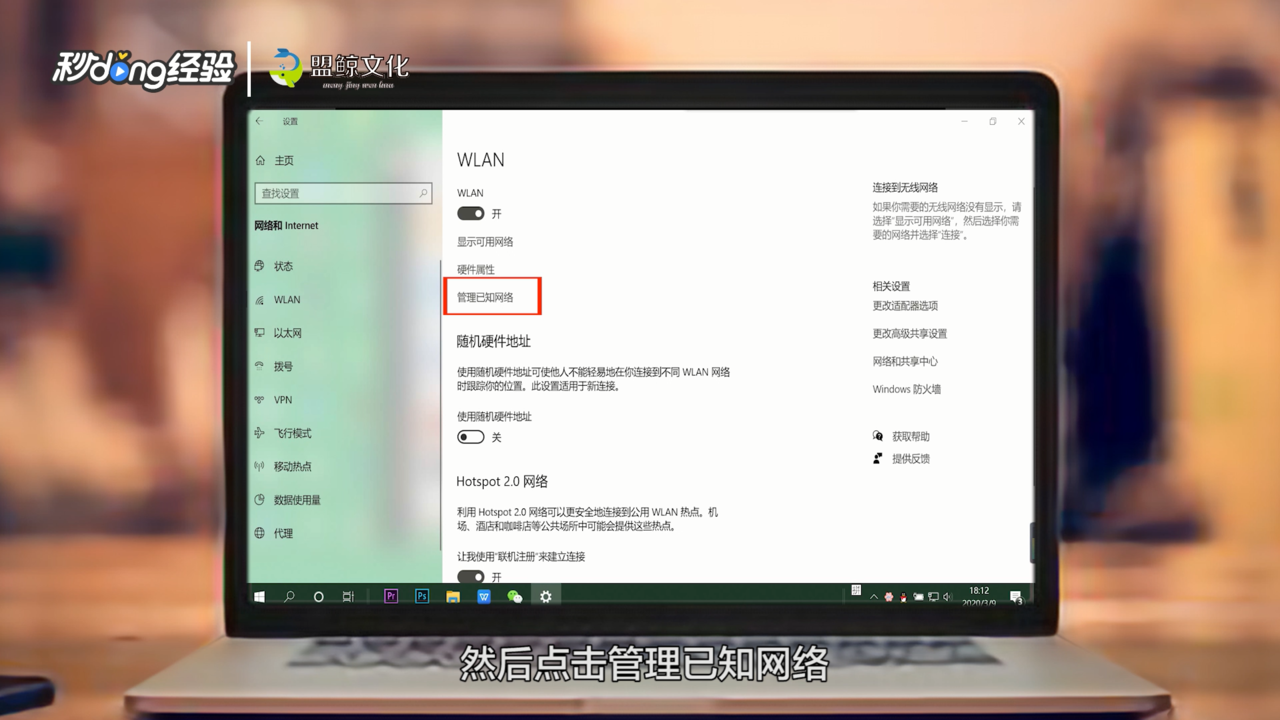The height and width of the screenshot is (720, 1280).
Task: Click 获取帮助 get help link
Action: [911, 436]
